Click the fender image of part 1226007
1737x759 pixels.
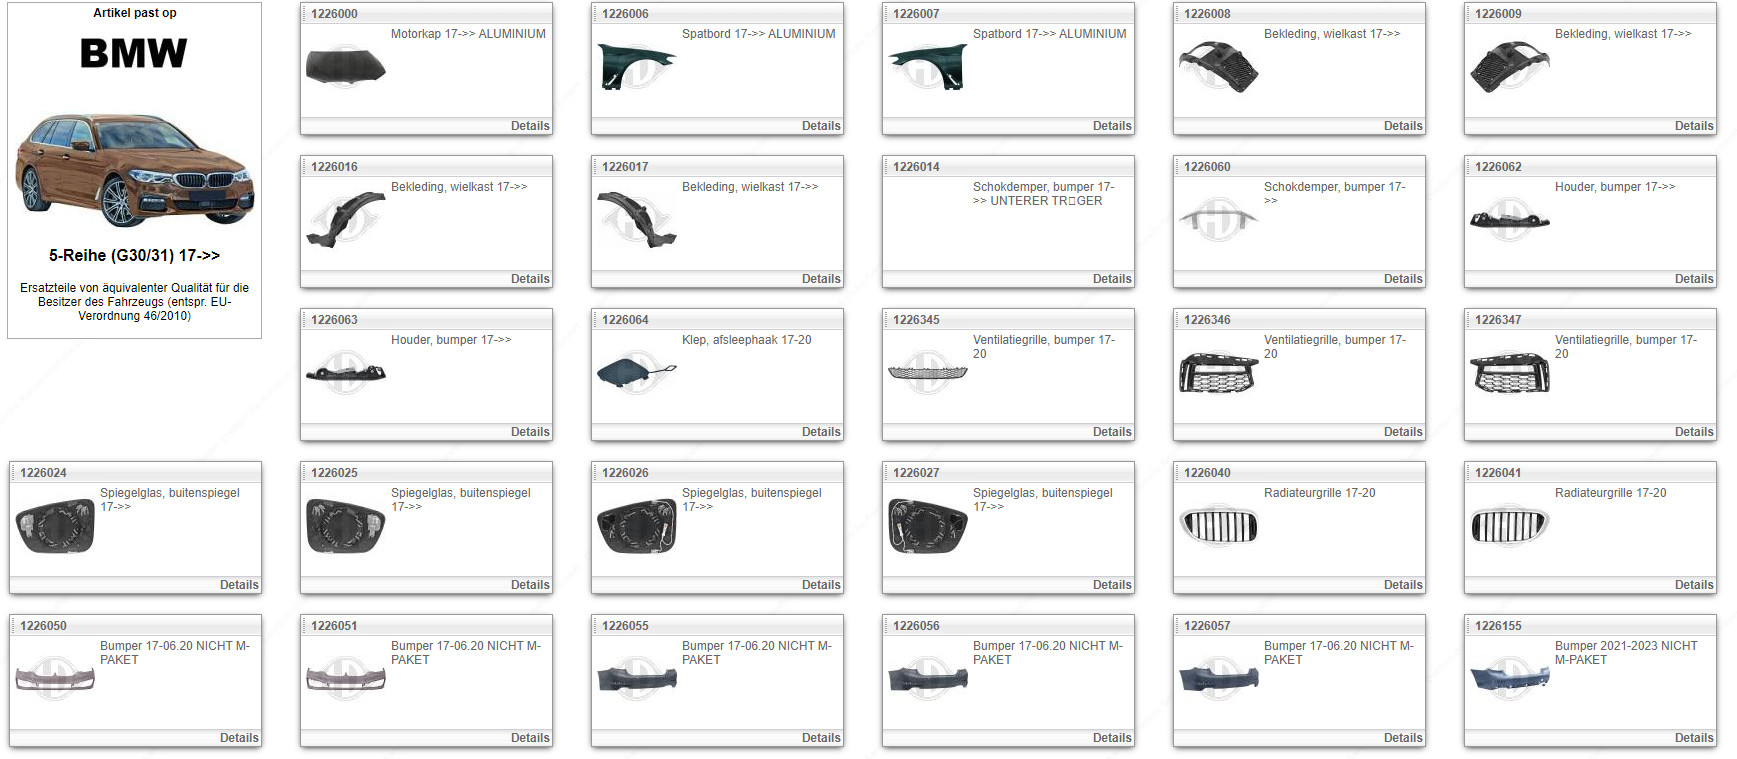[928, 67]
